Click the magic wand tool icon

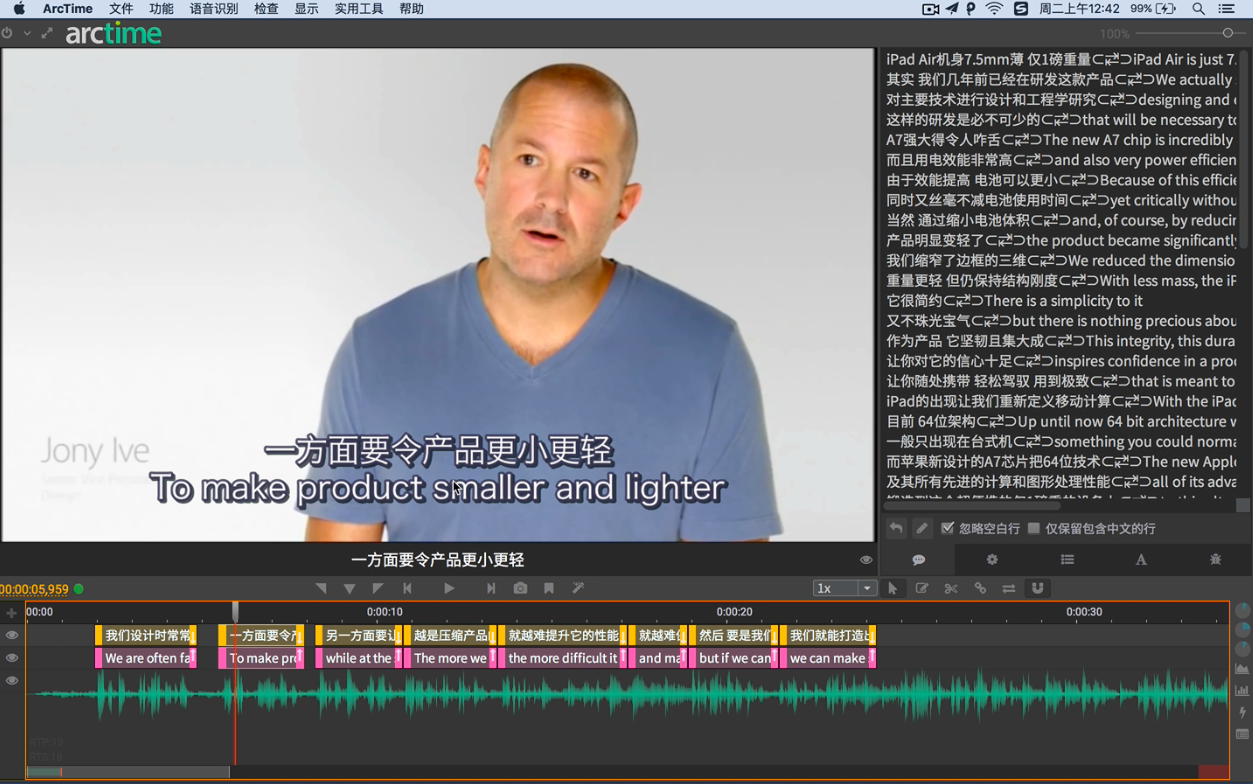click(x=578, y=589)
